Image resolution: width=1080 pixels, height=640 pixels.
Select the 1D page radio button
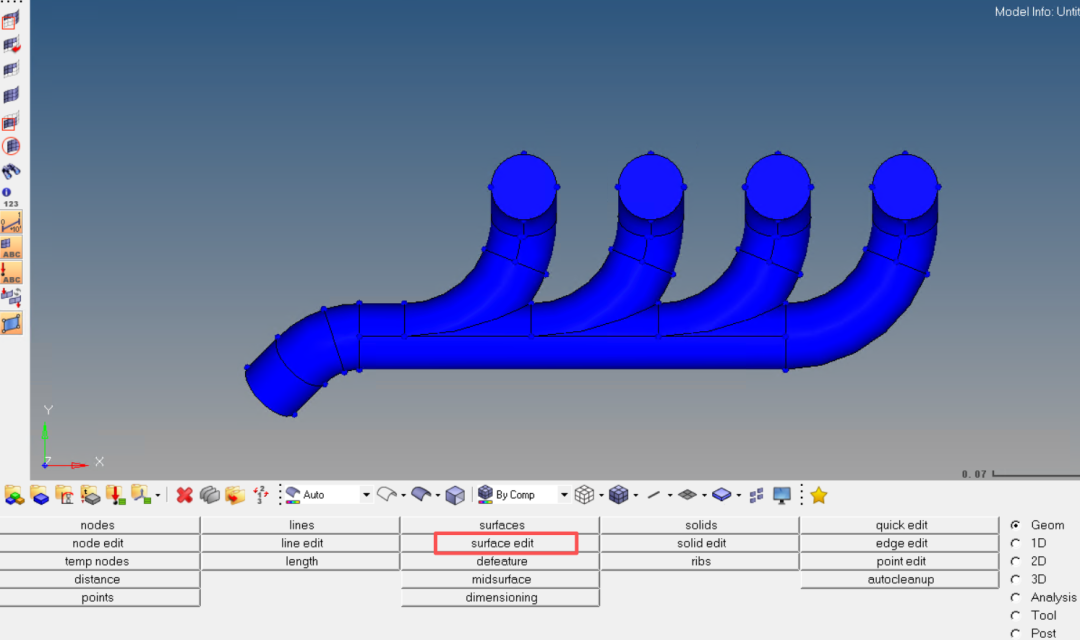pos(1015,543)
